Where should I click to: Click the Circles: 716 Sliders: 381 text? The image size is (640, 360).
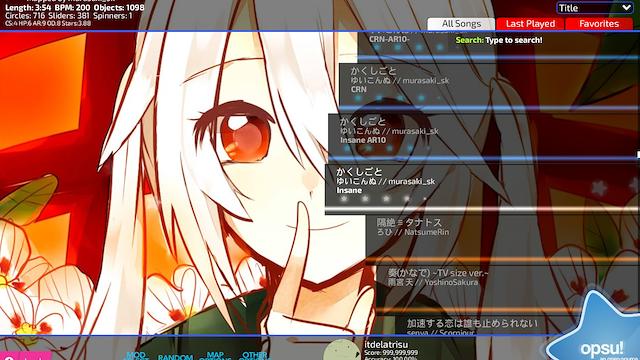pos(69,16)
